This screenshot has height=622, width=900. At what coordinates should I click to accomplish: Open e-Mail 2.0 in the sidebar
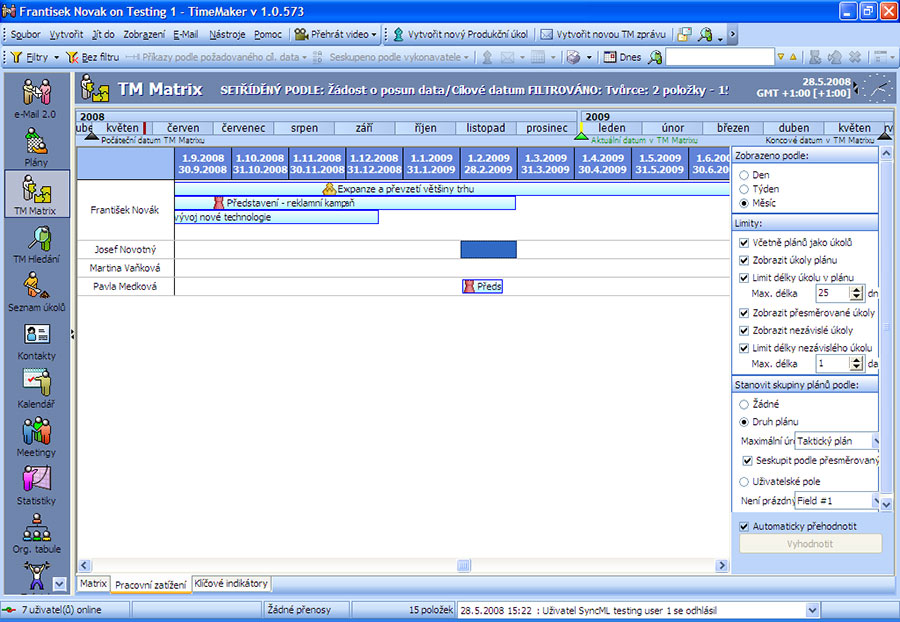pyautogui.click(x=37, y=98)
